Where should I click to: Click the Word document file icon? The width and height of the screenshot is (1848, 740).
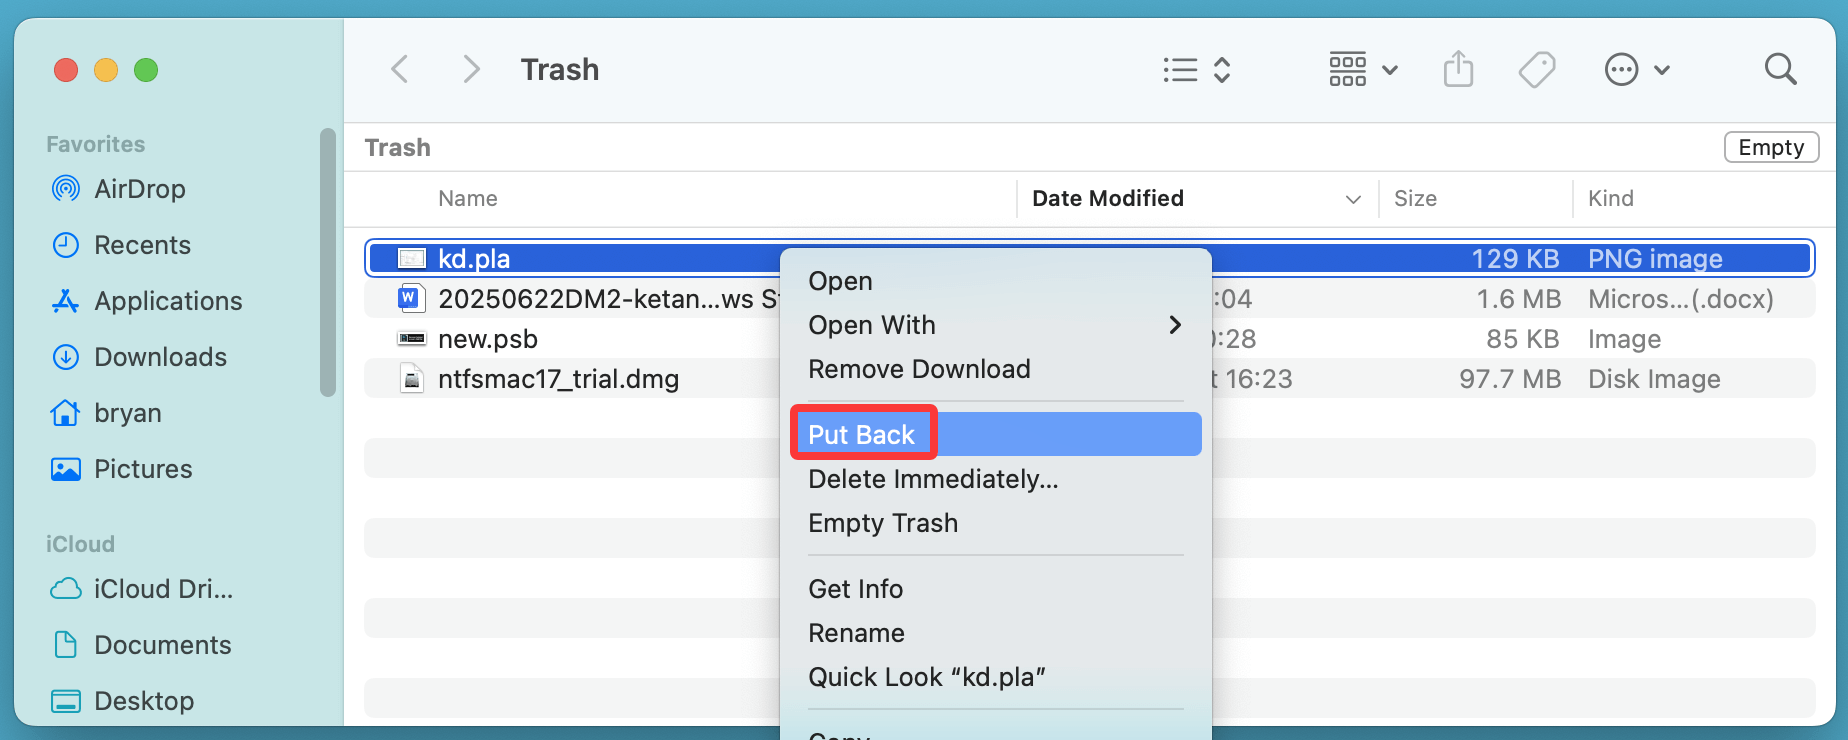pos(409,298)
